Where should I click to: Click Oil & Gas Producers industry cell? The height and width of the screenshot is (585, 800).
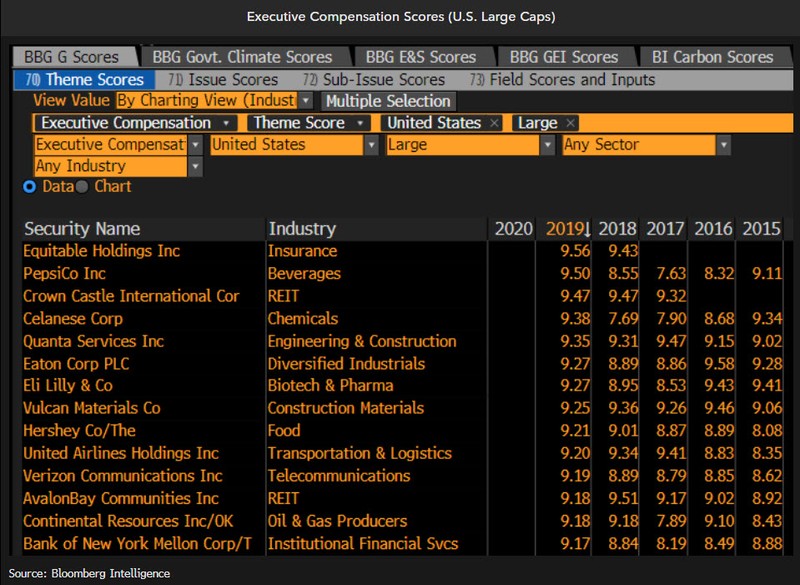coord(338,521)
